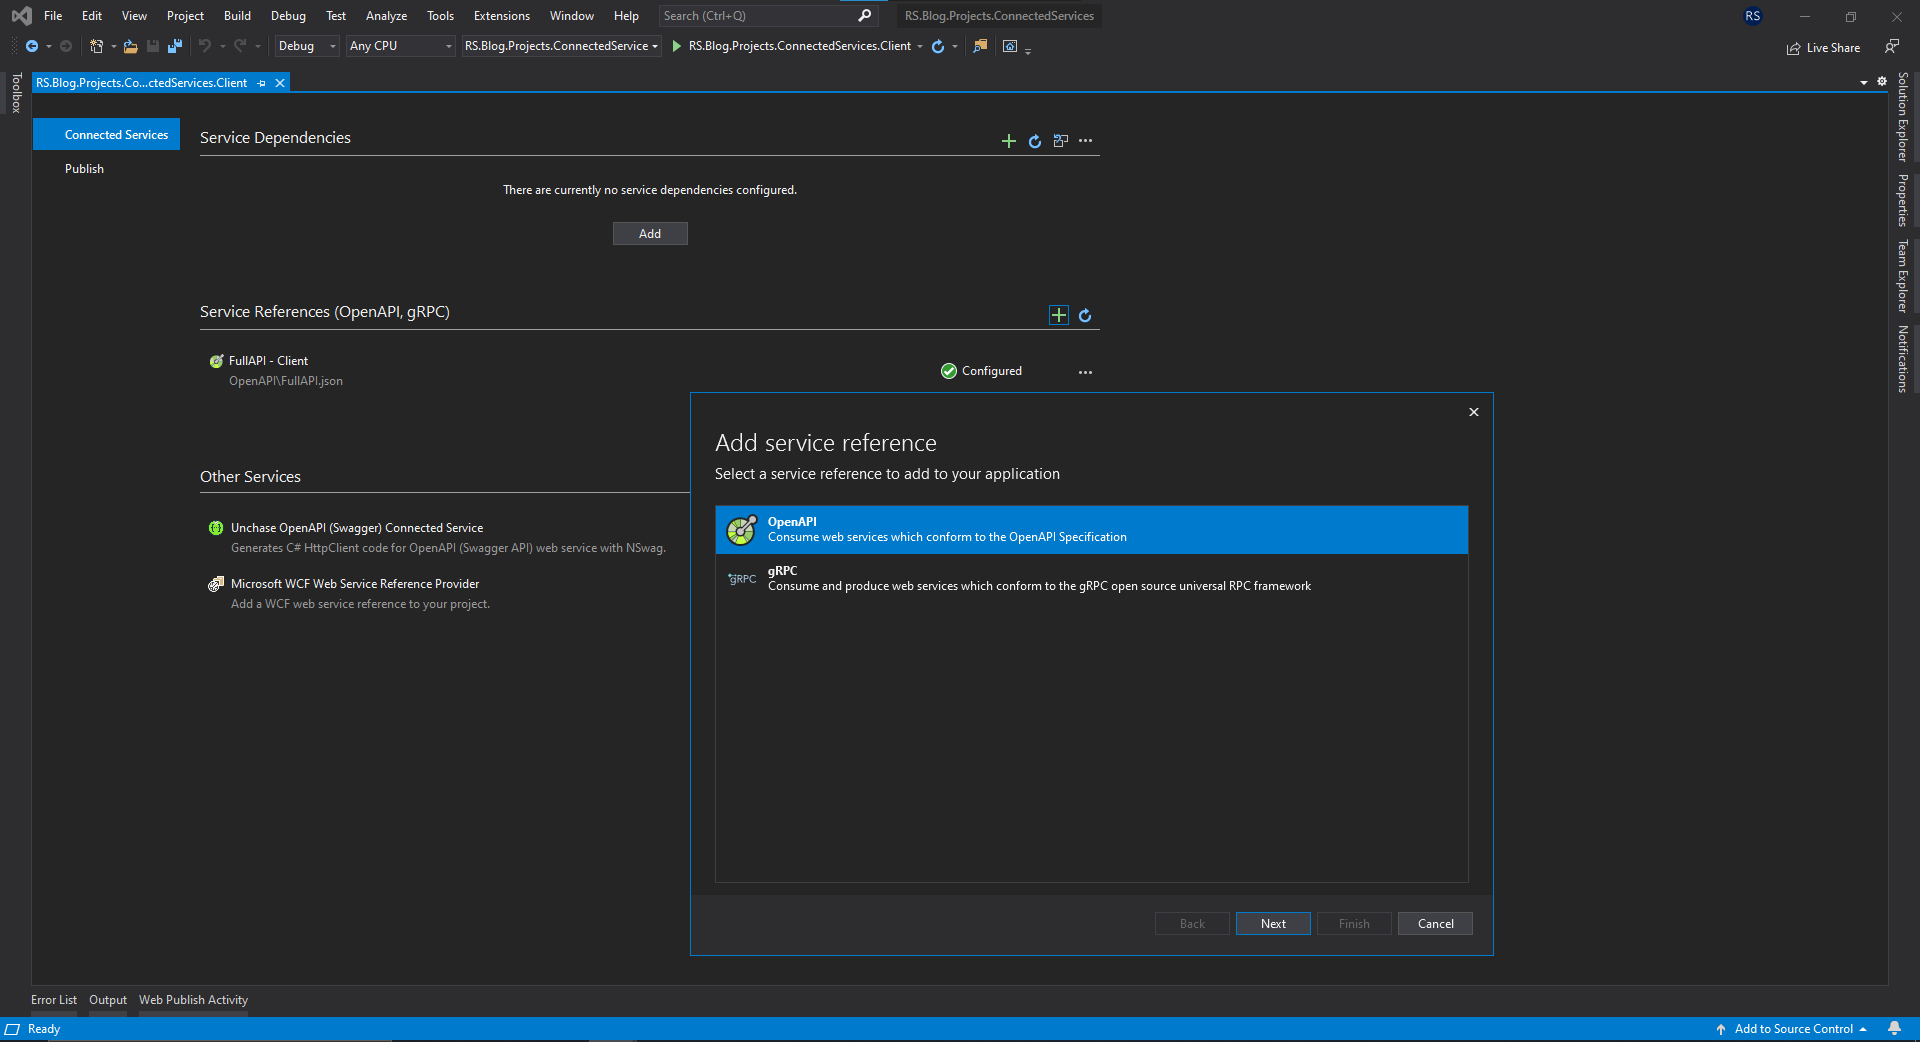This screenshot has height=1042, width=1920.
Task: Click the Undo arrow icon
Action: point(204,46)
